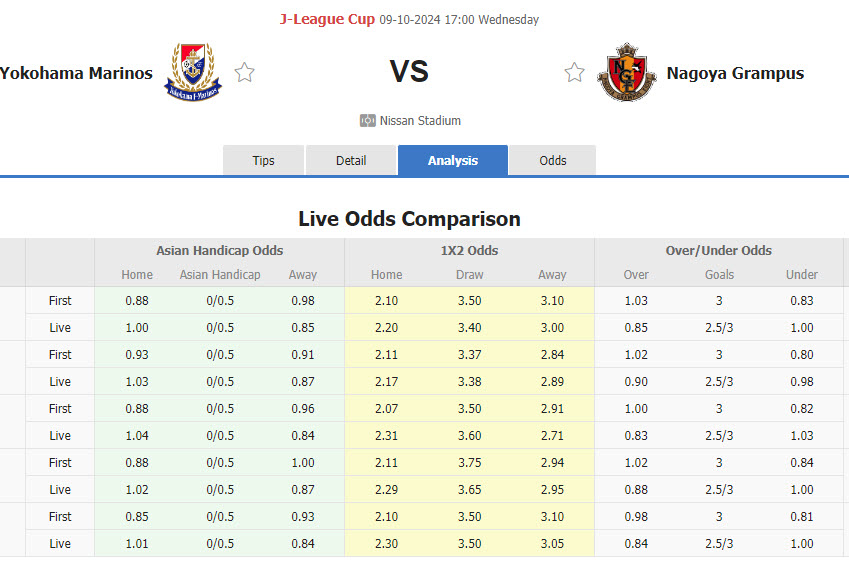The height and width of the screenshot is (566, 849).
Task: Click under odds 0.84
Action: [x=802, y=463]
